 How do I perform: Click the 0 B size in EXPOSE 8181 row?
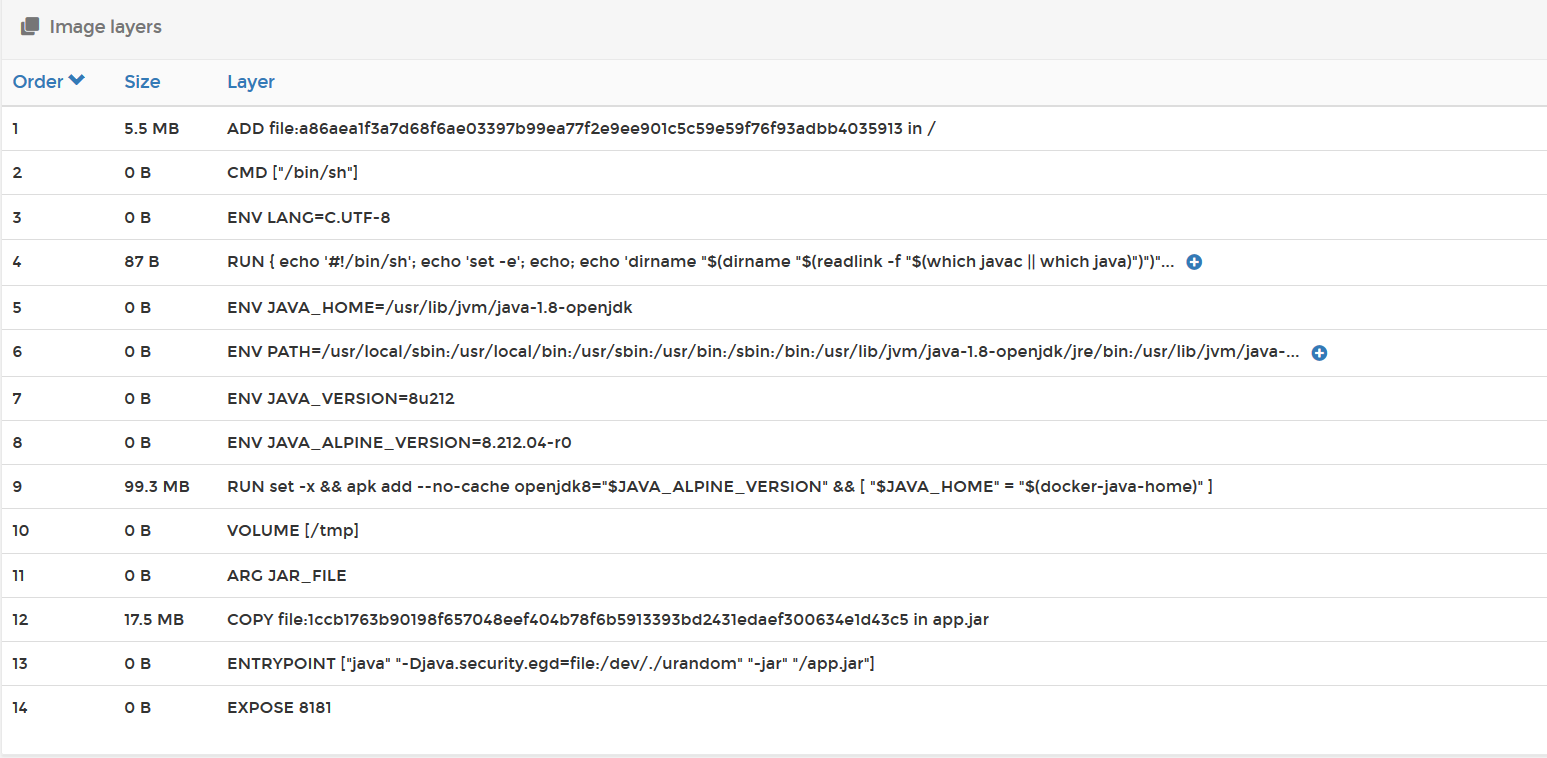(x=138, y=707)
